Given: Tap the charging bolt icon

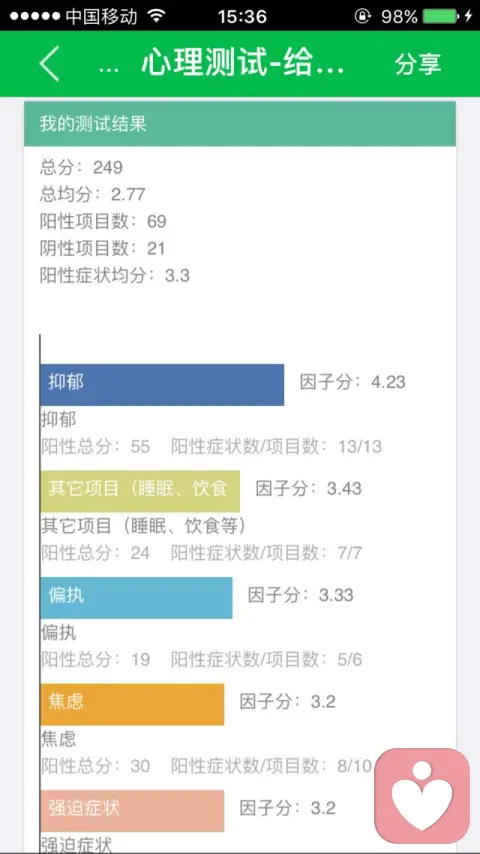Looking at the screenshot, I should click(x=468, y=16).
